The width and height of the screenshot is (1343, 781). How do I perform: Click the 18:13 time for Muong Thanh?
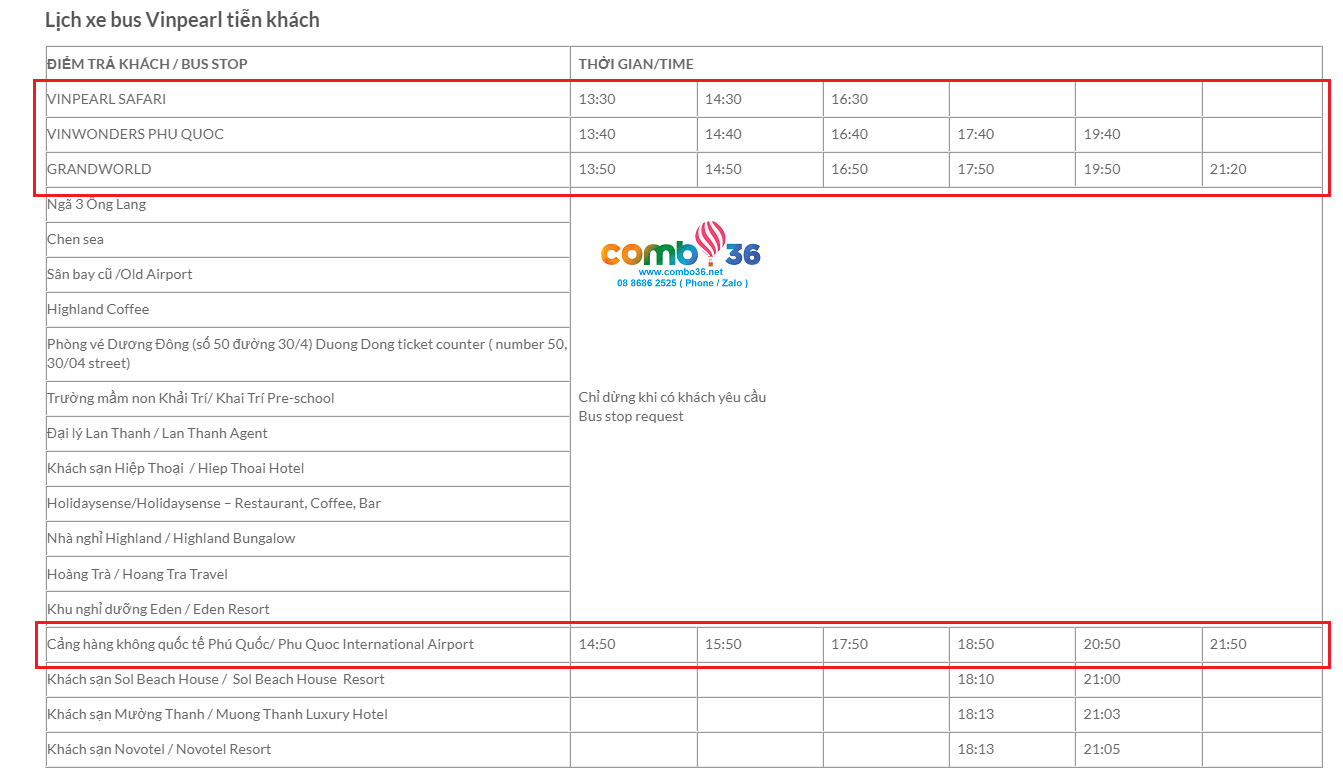click(x=976, y=714)
